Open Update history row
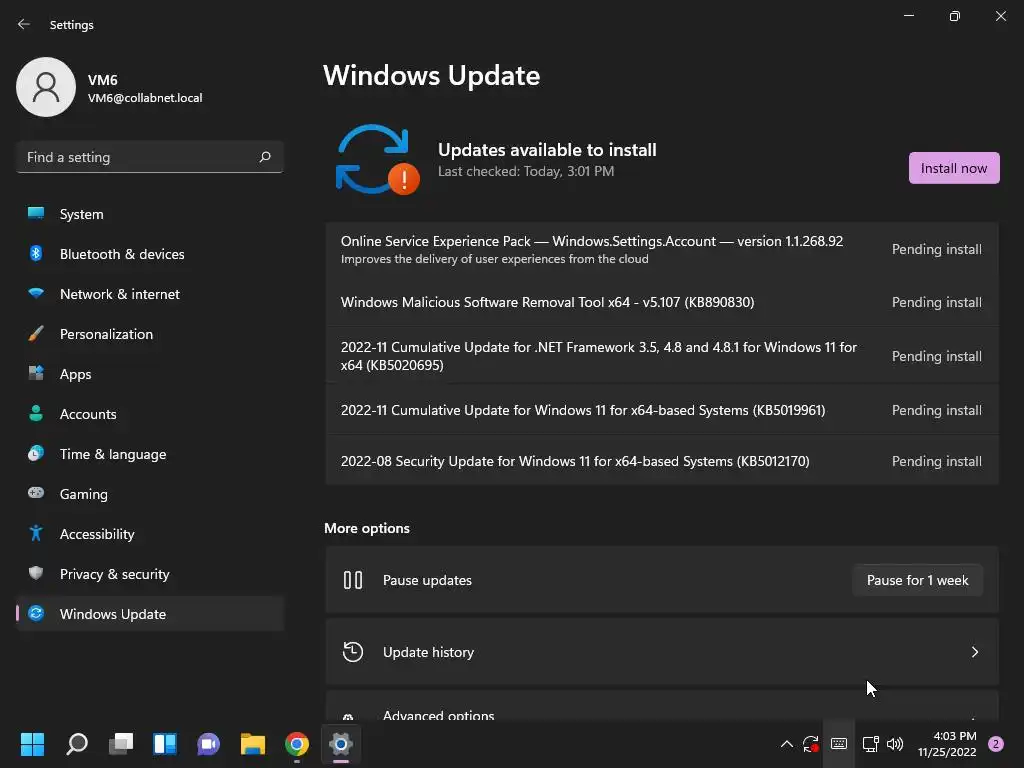The height and width of the screenshot is (768, 1024). tap(662, 652)
